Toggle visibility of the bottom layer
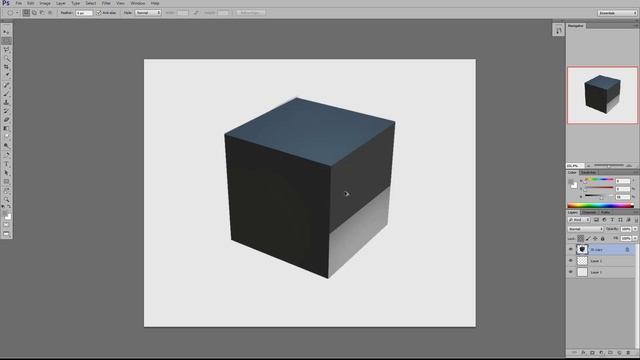This screenshot has height=360, width=640. tap(571, 272)
